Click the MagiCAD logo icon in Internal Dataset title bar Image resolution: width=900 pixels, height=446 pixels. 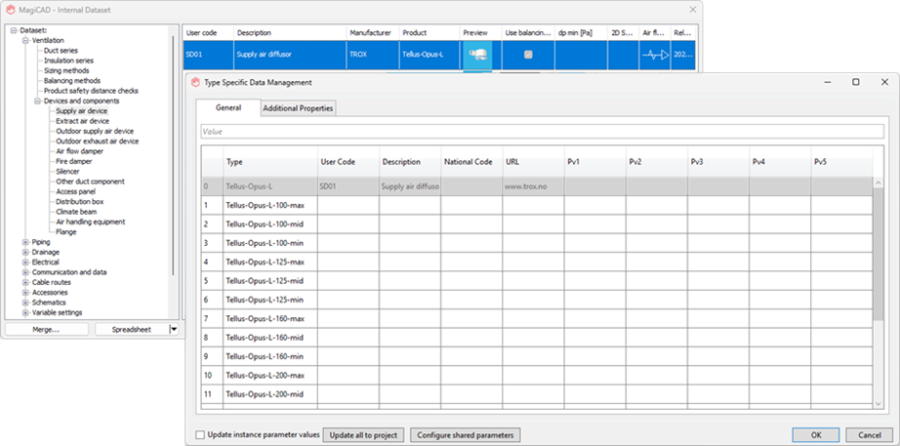coord(10,10)
